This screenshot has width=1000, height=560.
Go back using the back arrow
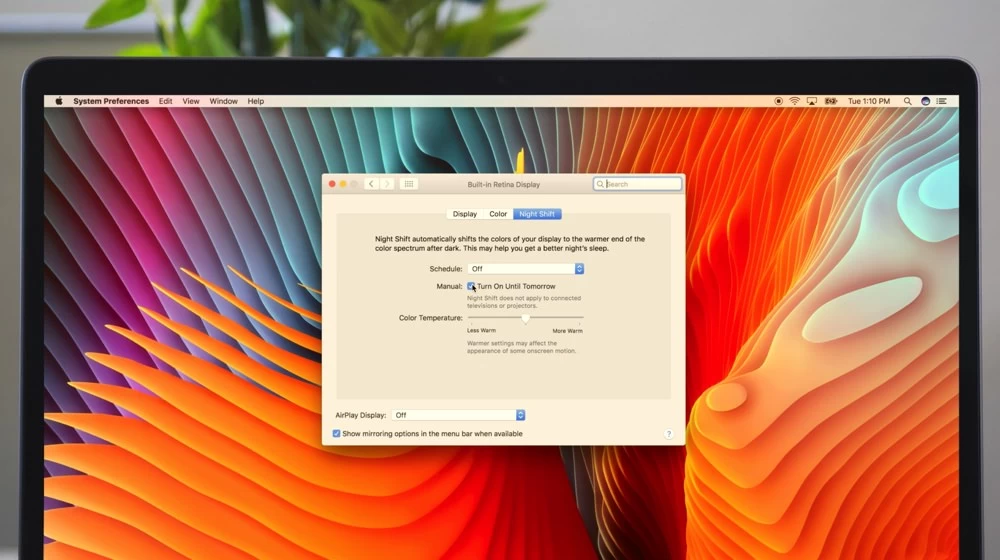click(371, 184)
